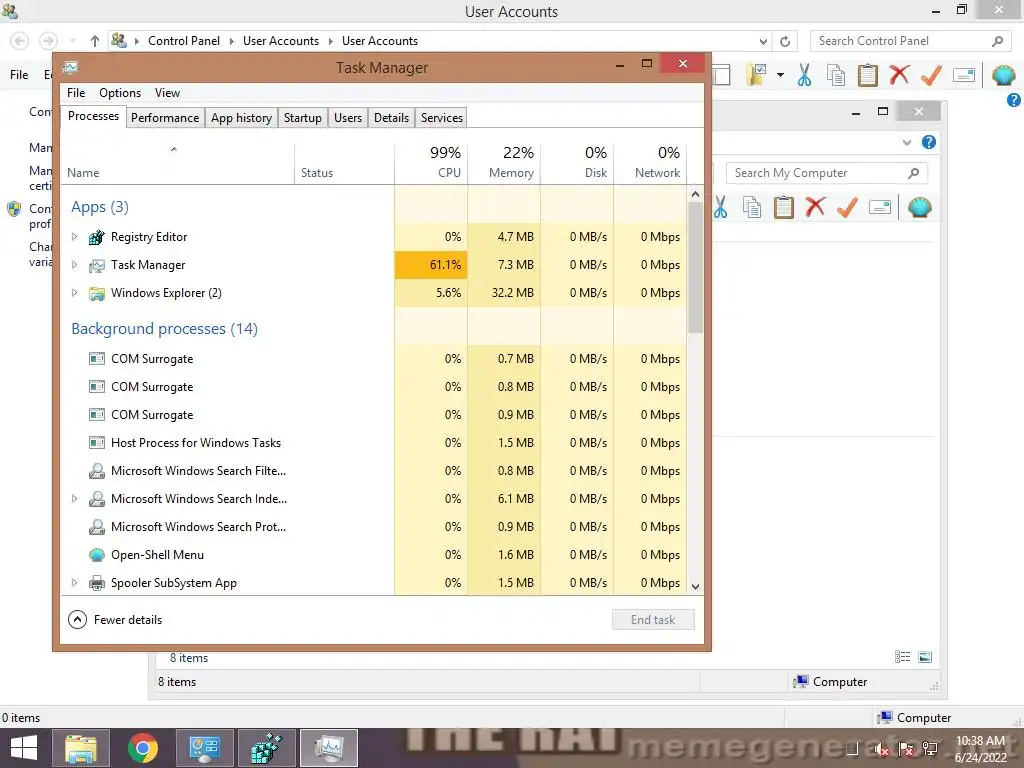Switch to large icons view in My Computer
Screen dimensions: 1024x768
tap(925, 657)
